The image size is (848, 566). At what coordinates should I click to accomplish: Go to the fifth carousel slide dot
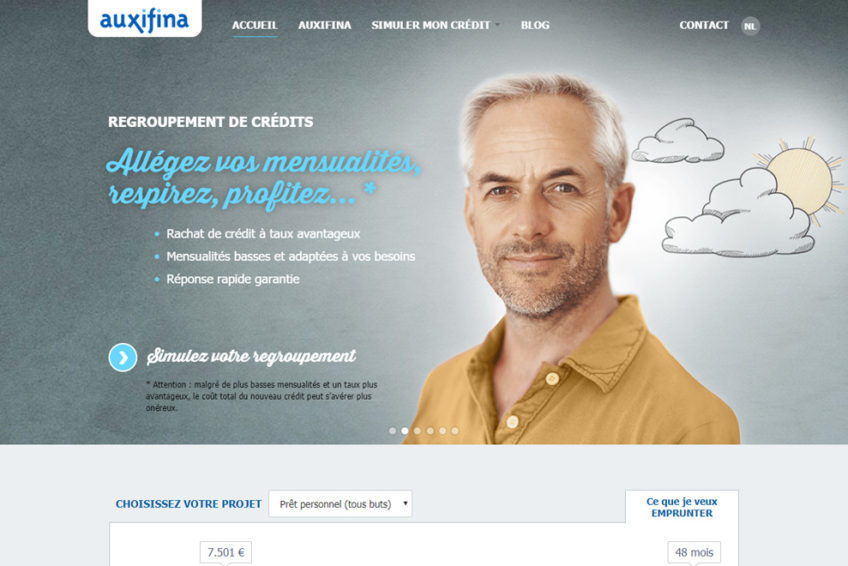click(x=442, y=431)
